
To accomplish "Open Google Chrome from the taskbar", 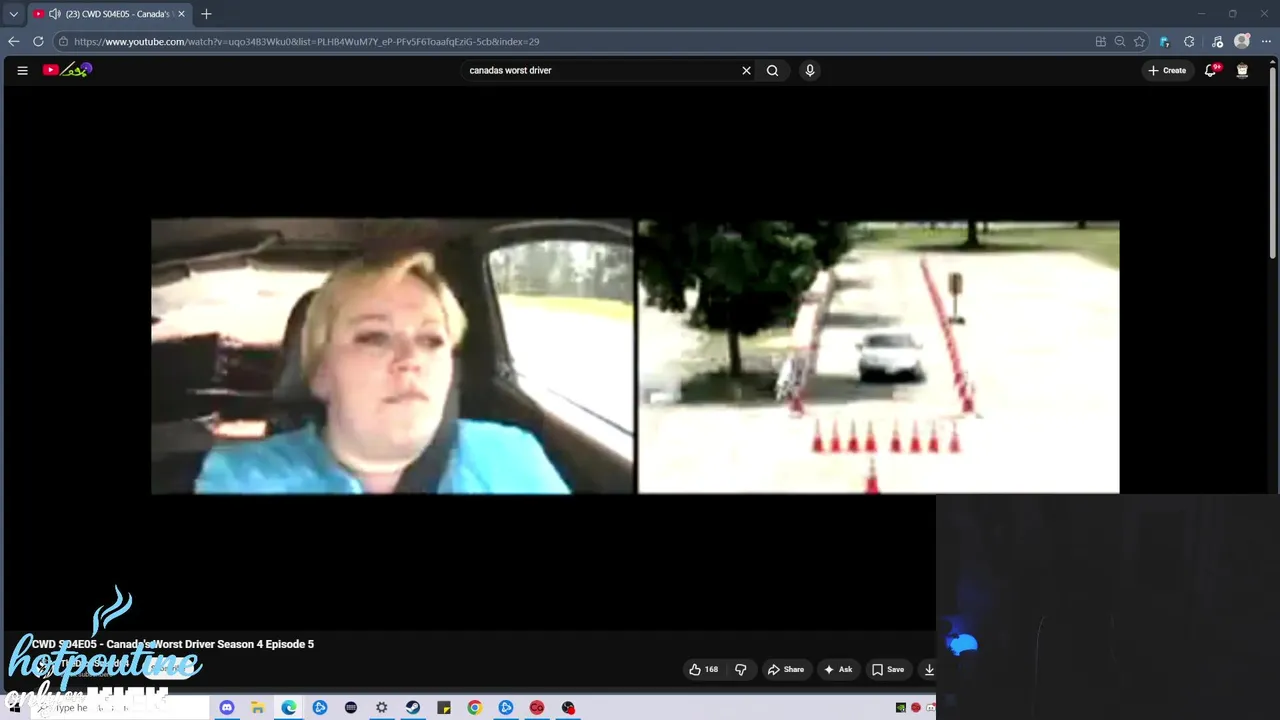I will click(x=474, y=707).
